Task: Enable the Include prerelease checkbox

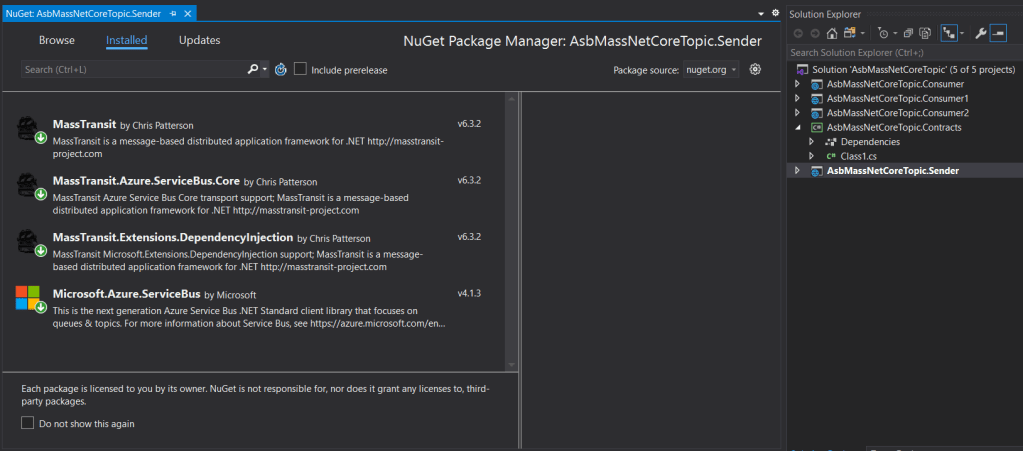Action: click(300, 70)
